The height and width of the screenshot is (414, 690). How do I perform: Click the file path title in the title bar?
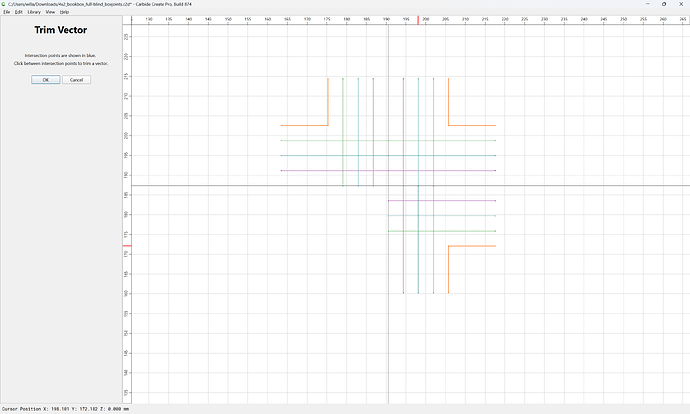click(x=100, y=4)
